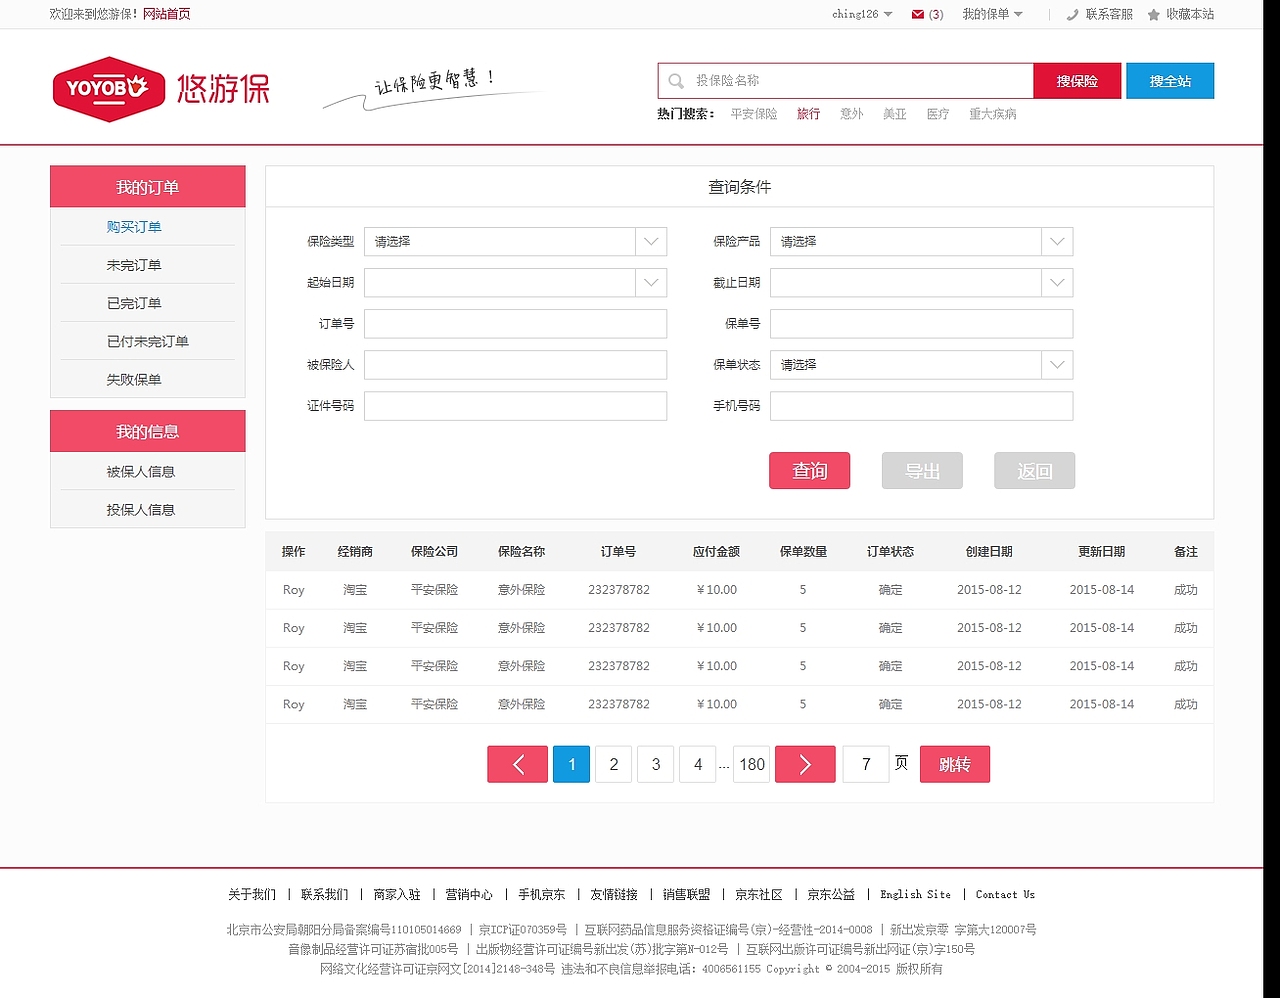Go to next page with right arrow
This screenshot has width=1280, height=998.
[x=805, y=765]
